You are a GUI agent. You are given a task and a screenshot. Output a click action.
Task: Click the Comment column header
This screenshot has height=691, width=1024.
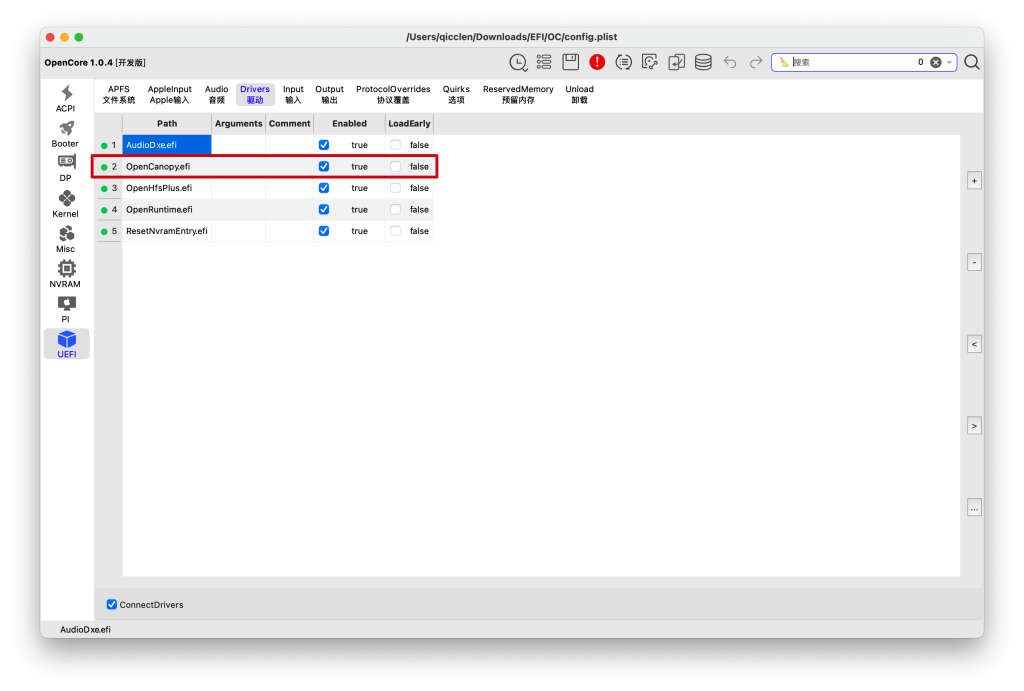(x=289, y=123)
